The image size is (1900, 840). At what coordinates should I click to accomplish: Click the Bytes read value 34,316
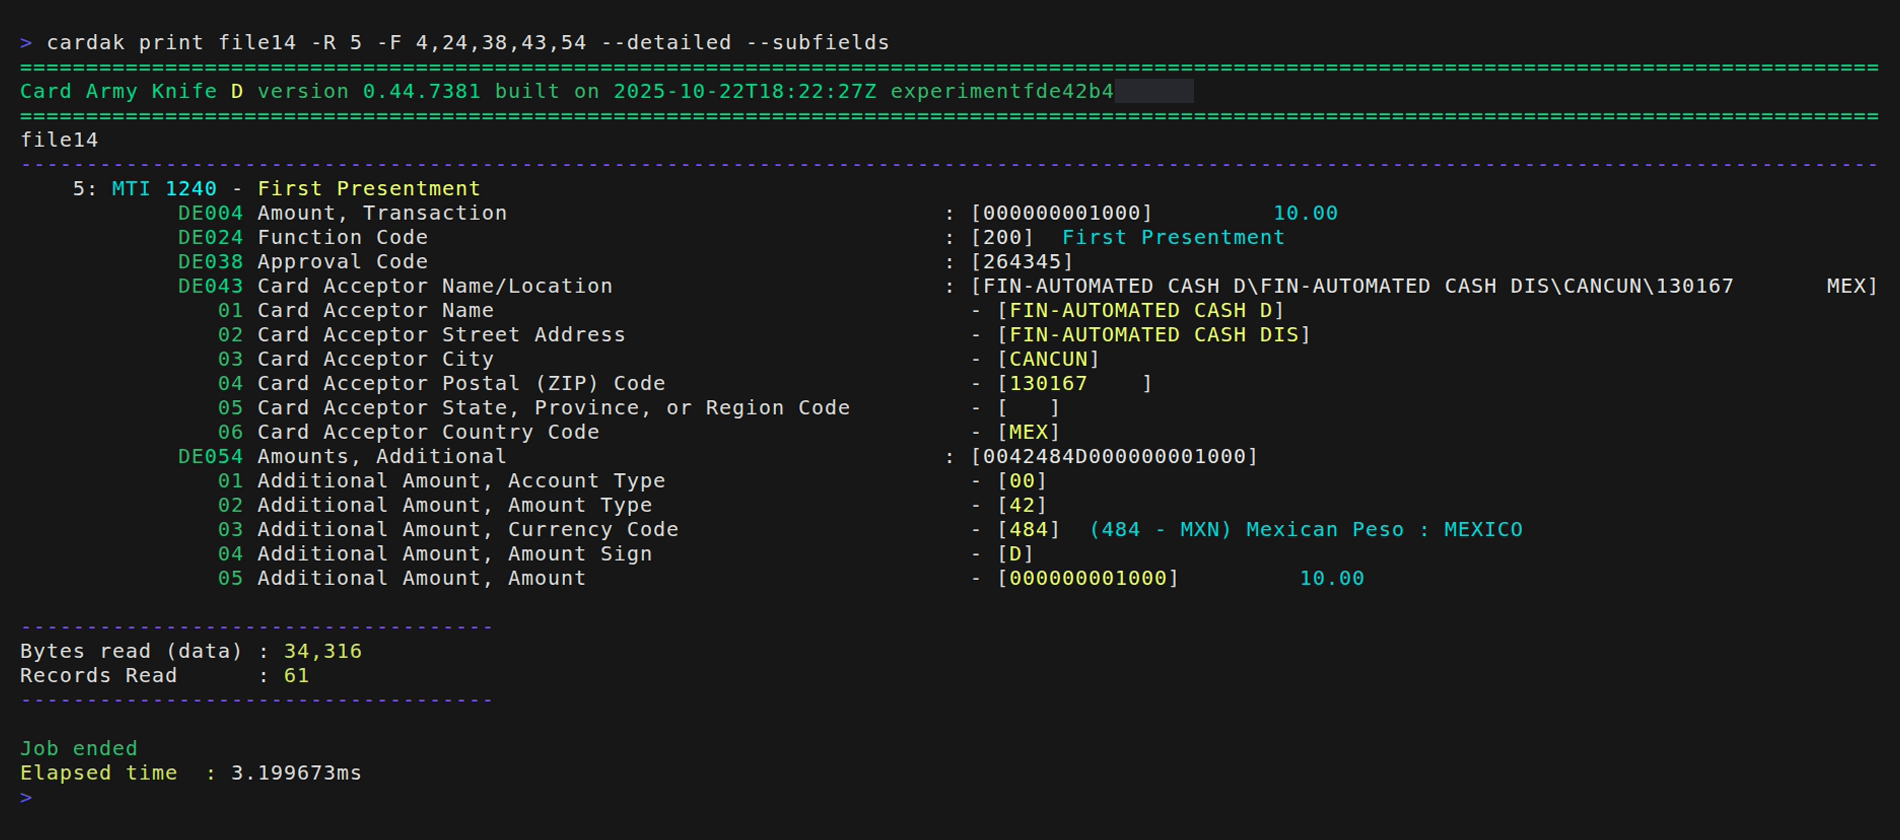(x=322, y=651)
